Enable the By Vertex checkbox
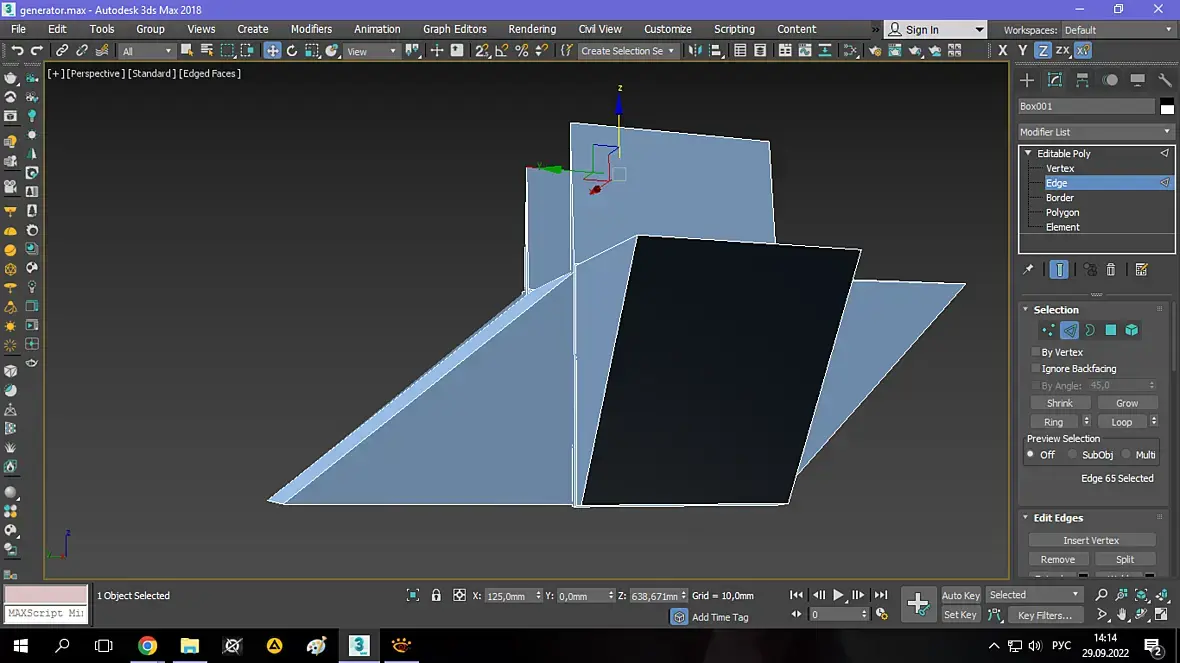The height and width of the screenshot is (663, 1180). coord(1036,352)
